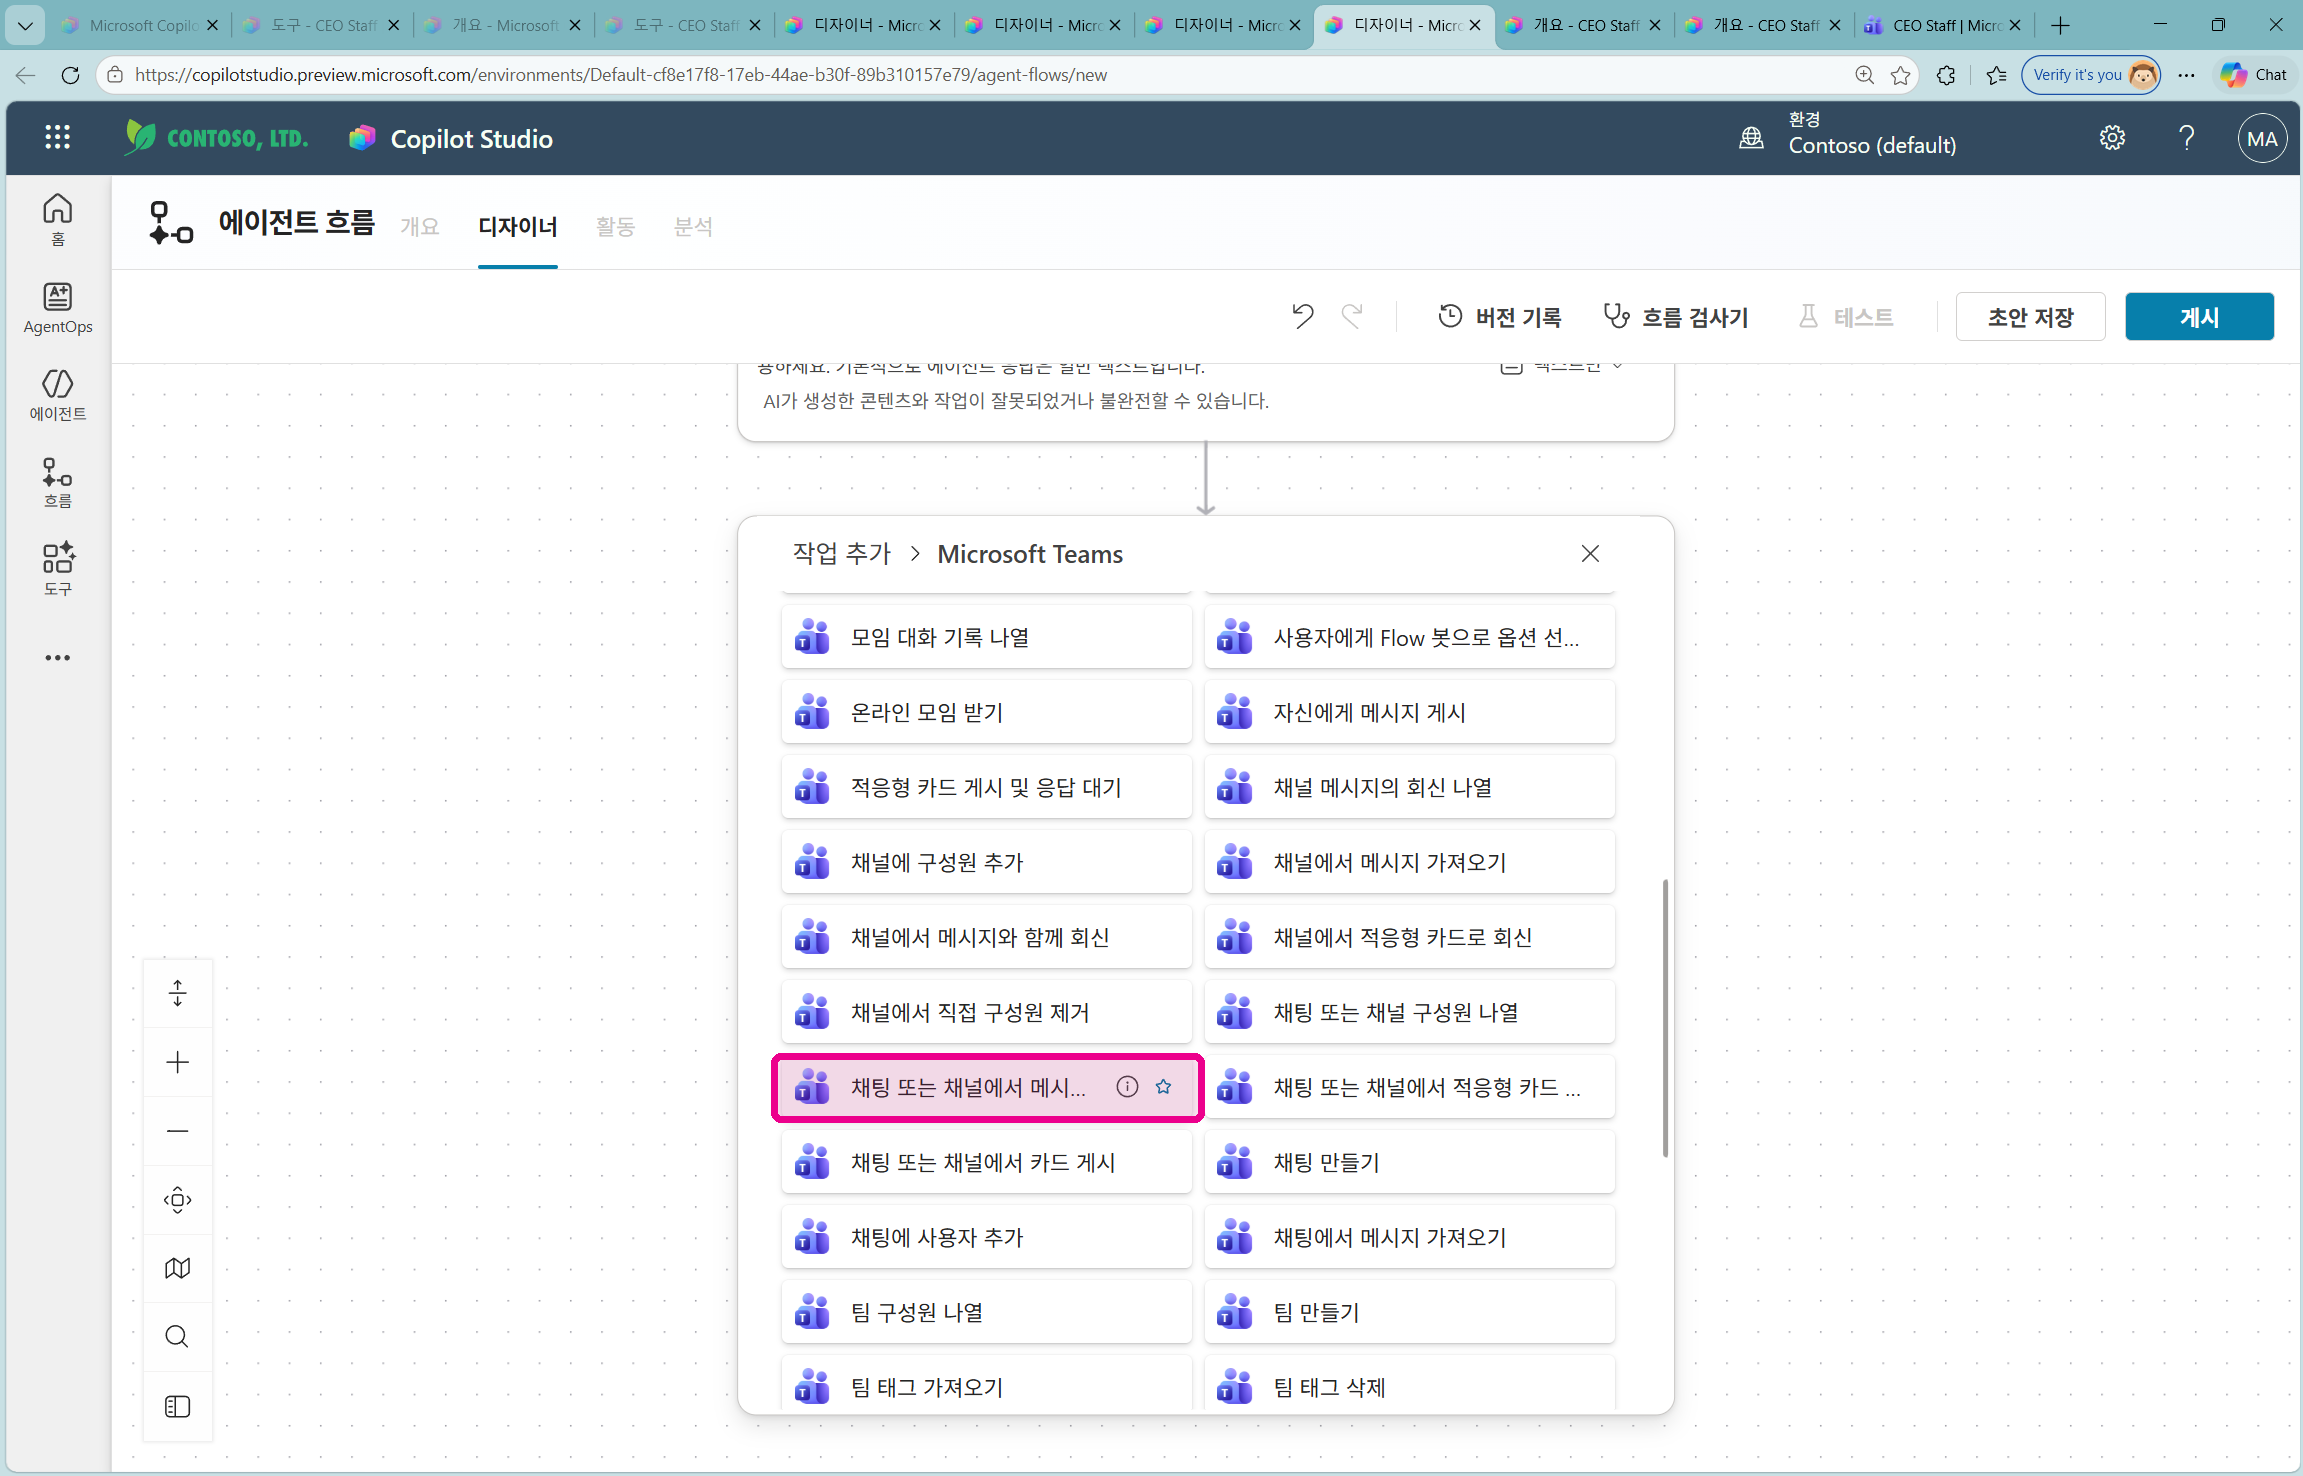Viewport: 2303px width, 1476px height.
Task: Click 게시 to publish the flow
Action: point(2199,317)
